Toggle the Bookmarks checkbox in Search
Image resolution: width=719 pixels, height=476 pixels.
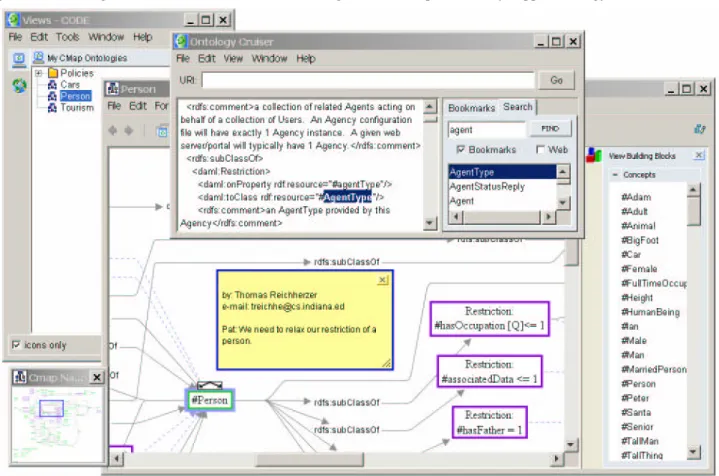(x=460, y=149)
